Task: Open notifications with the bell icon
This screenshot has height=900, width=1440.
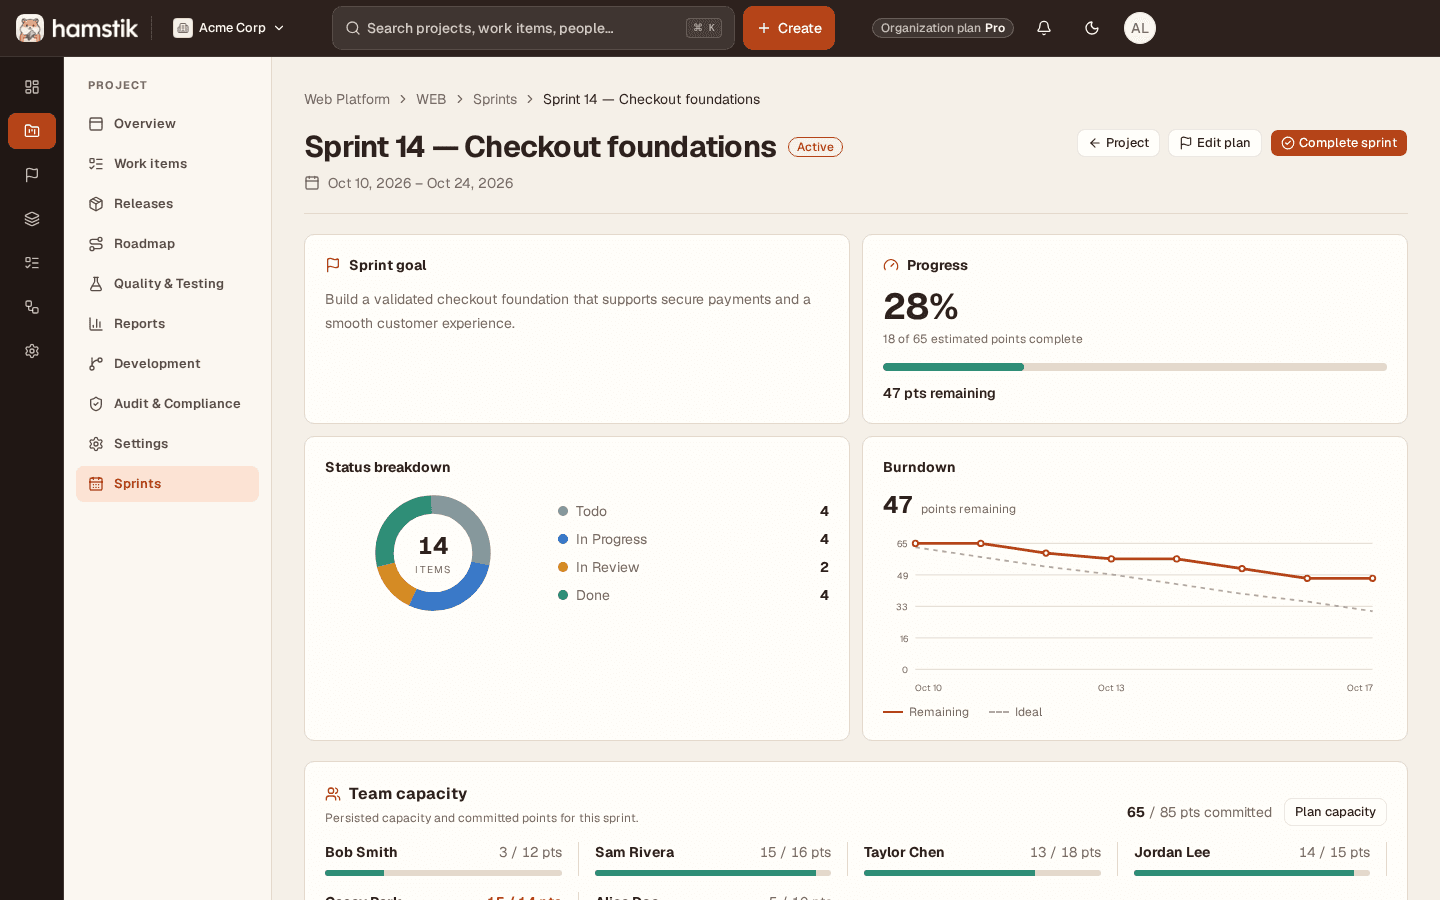Action: click(x=1044, y=28)
